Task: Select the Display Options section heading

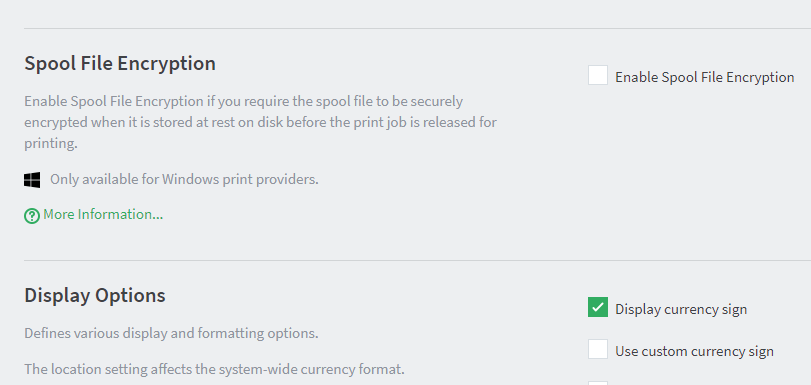Action: tap(95, 295)
